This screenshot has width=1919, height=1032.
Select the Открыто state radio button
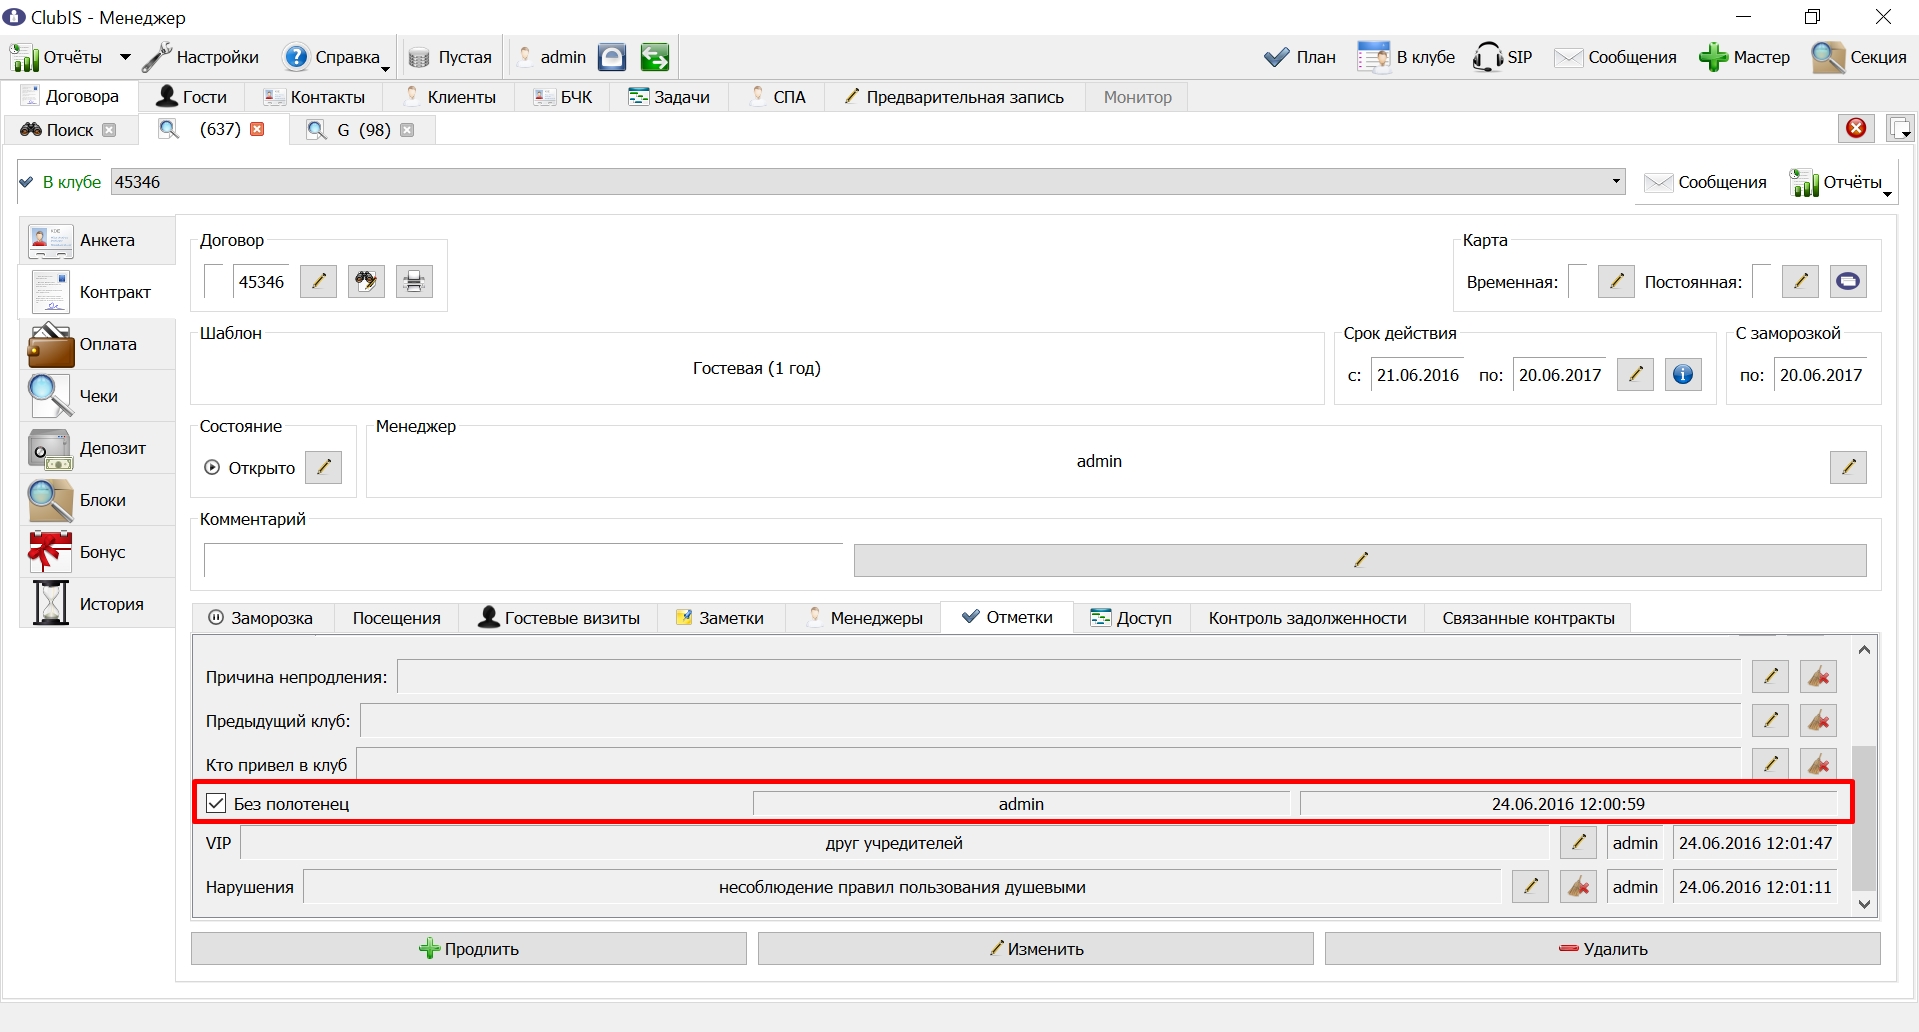[x=212, y=467]
